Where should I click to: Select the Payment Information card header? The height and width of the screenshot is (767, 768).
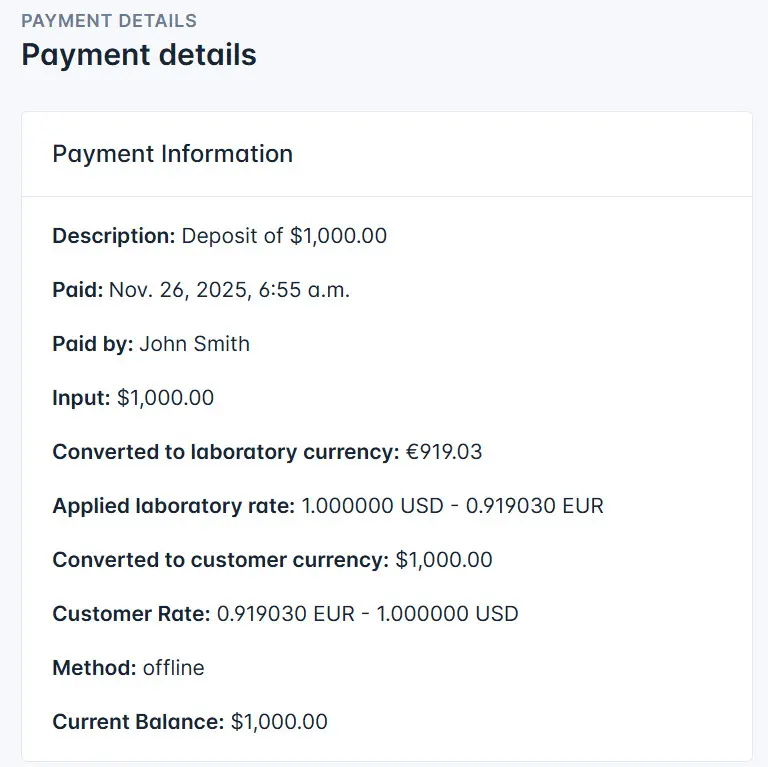172,154
